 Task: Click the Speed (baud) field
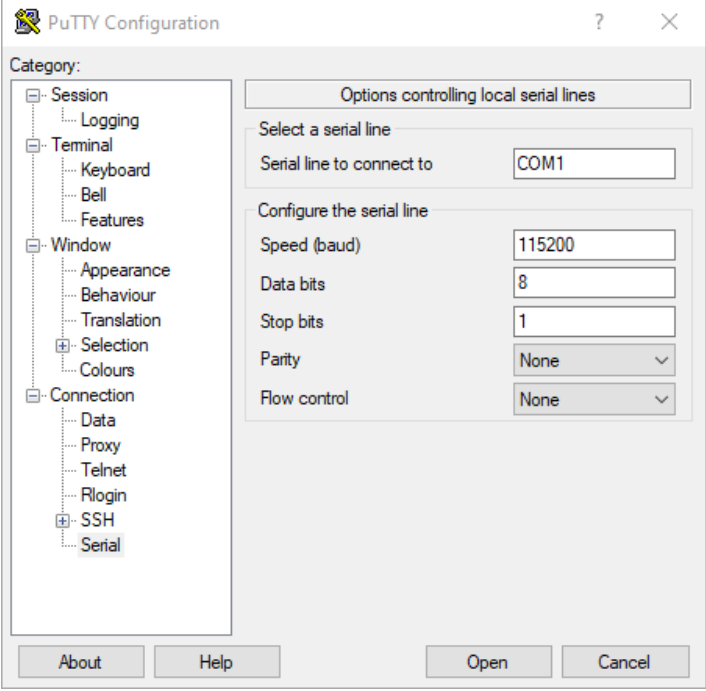coord(594,245)
